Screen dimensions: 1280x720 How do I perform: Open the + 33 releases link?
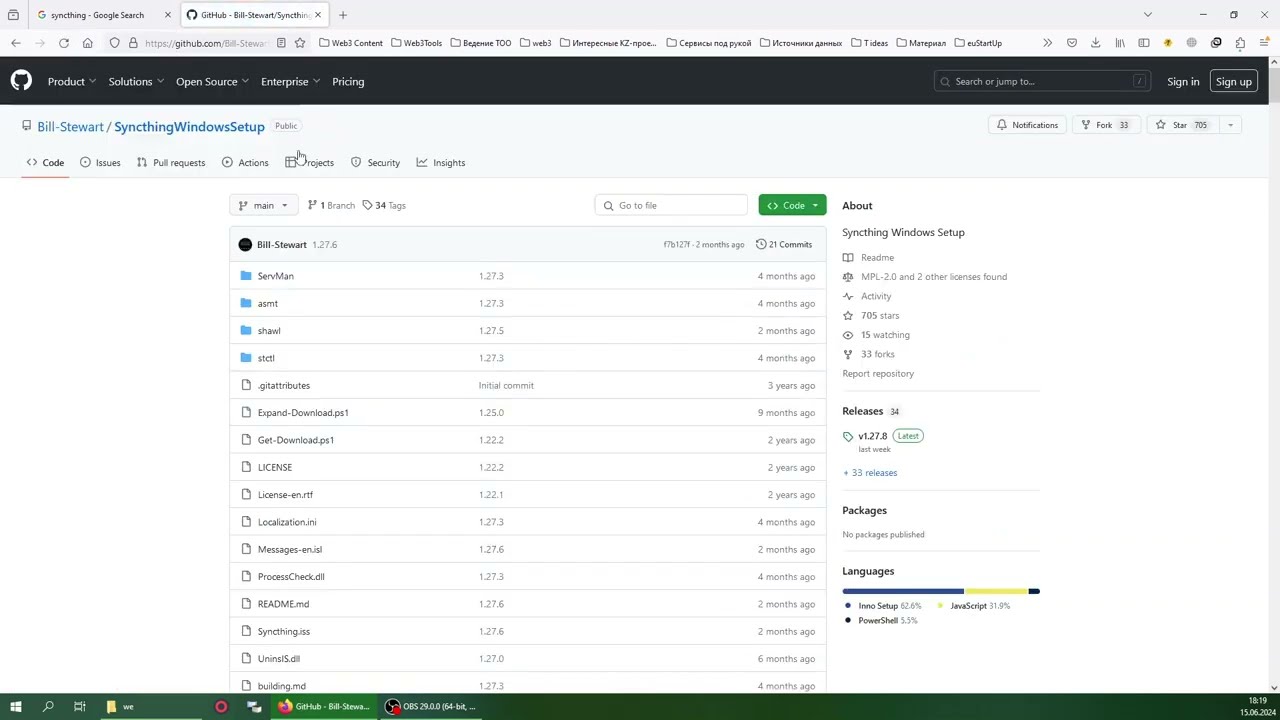870,473
